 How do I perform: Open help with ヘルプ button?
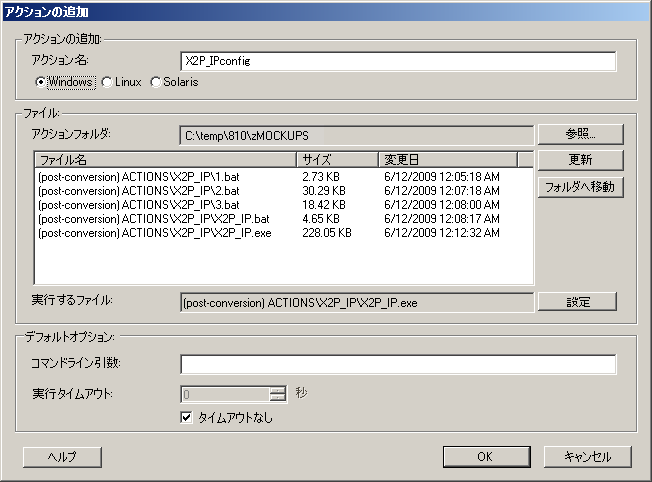coord(62,456)
